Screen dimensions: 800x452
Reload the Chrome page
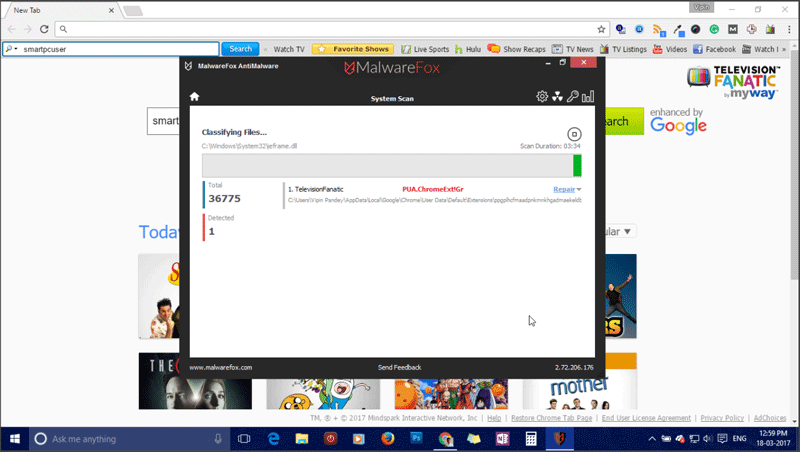pyautogui.click(x=44, y=29)
